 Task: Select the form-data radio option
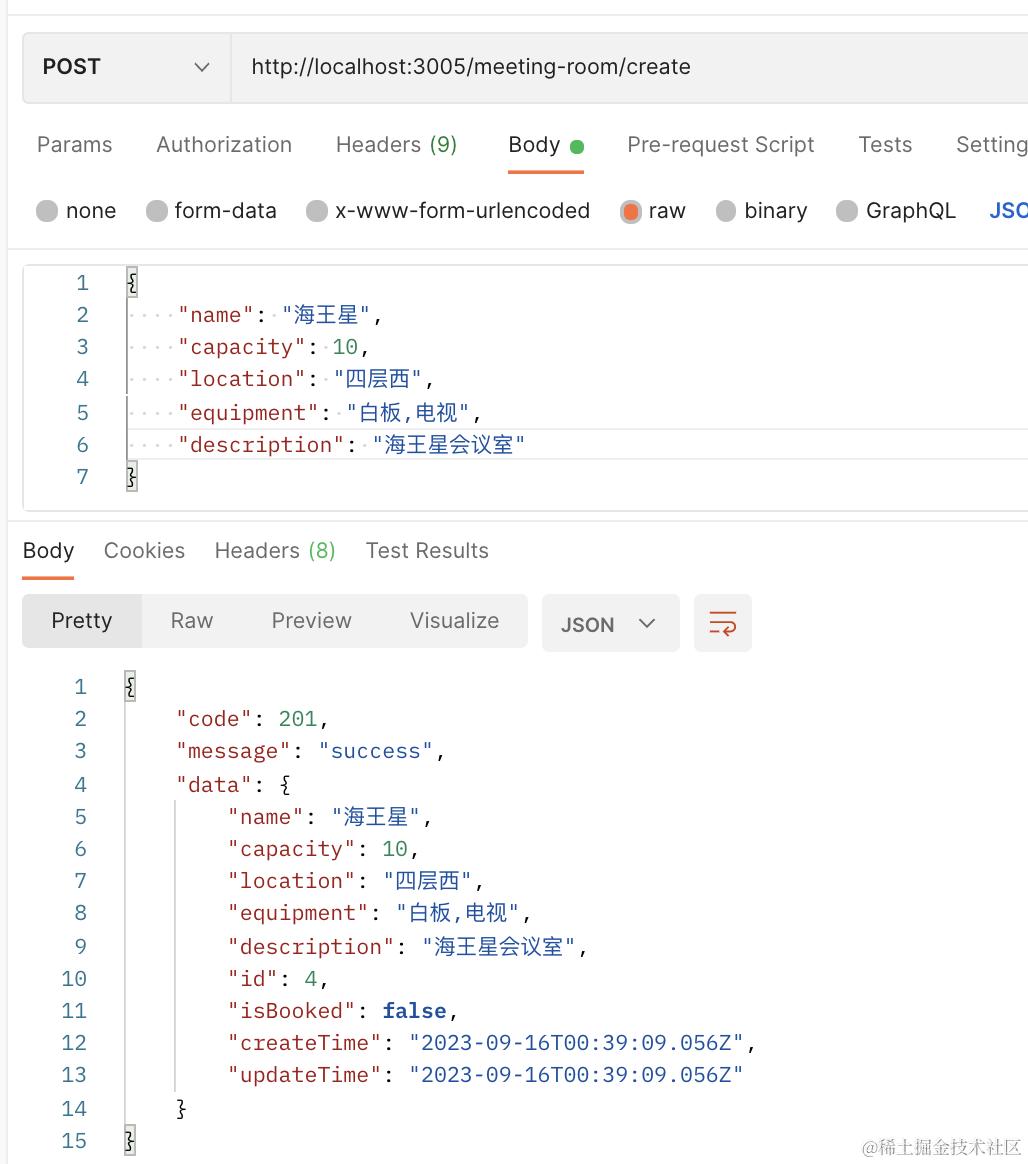click(157, 211)
